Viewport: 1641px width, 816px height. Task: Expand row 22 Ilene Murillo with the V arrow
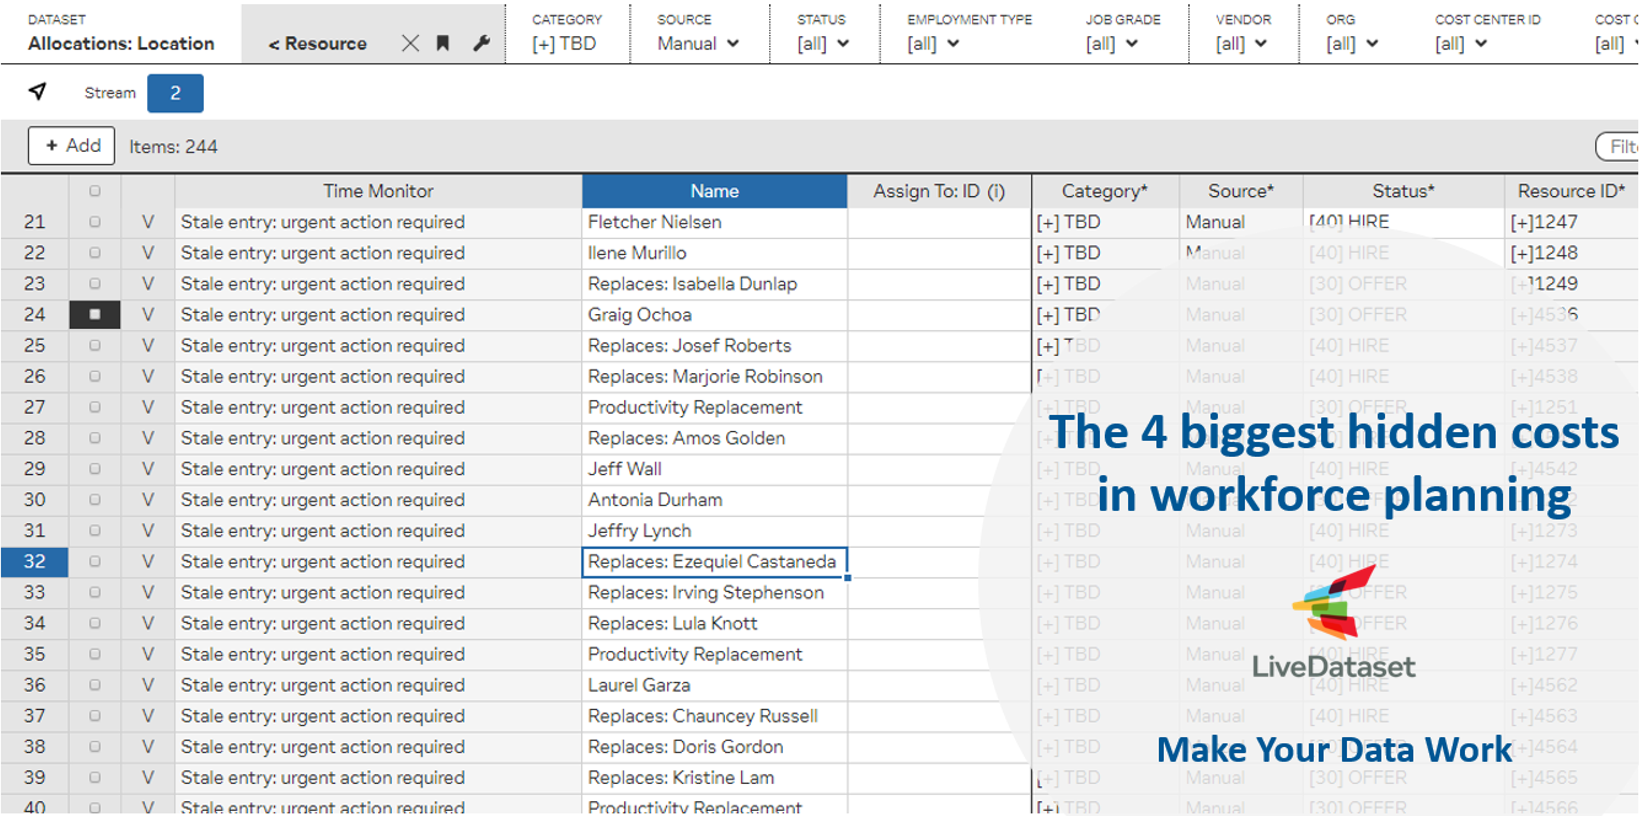click(x=148, y=253)
